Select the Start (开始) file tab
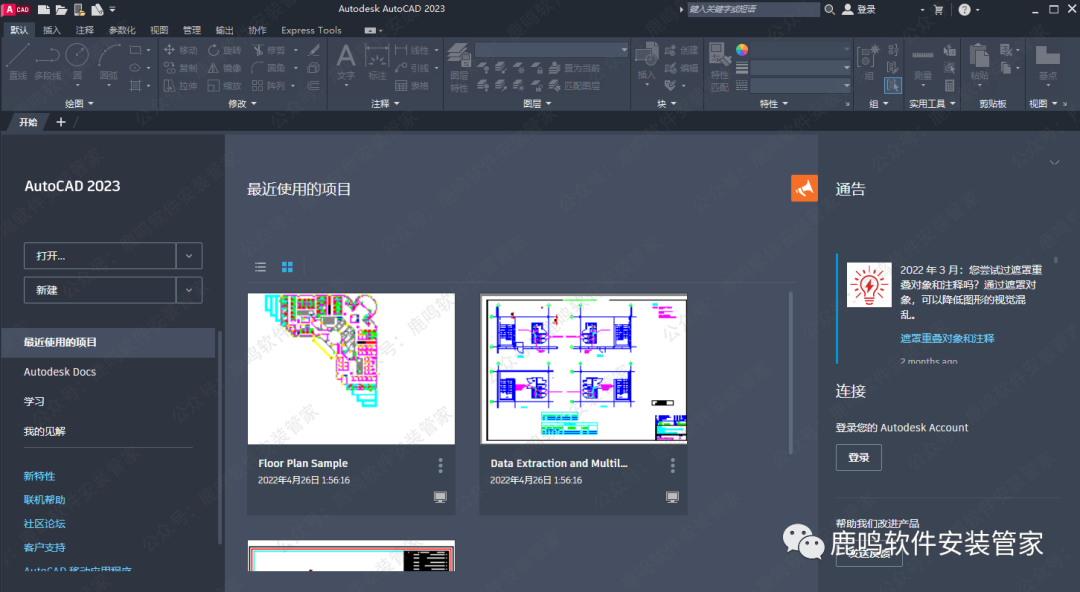 [28, 122]
